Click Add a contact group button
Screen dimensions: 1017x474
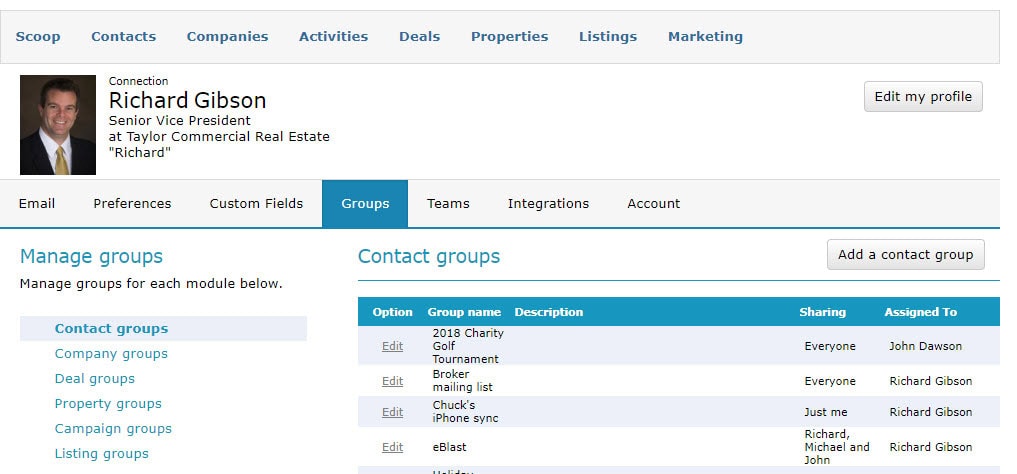pos(905,255)
